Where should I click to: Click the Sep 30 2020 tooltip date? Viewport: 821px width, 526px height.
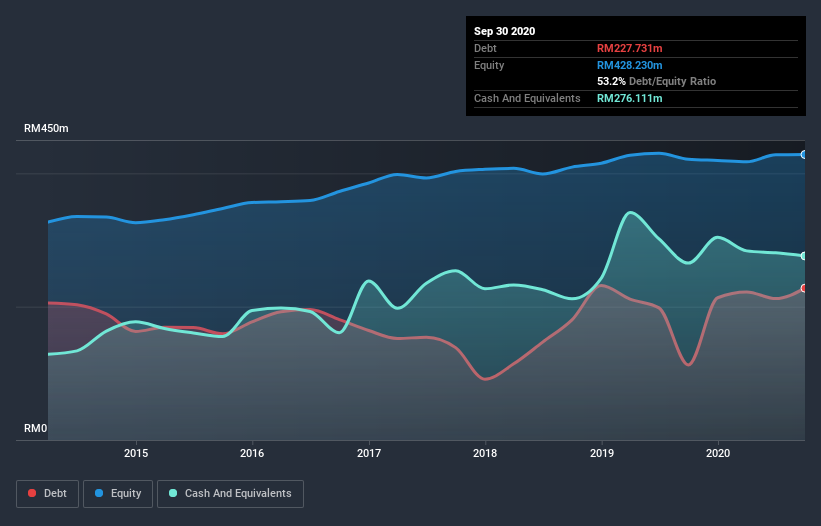tap(505, 31)
